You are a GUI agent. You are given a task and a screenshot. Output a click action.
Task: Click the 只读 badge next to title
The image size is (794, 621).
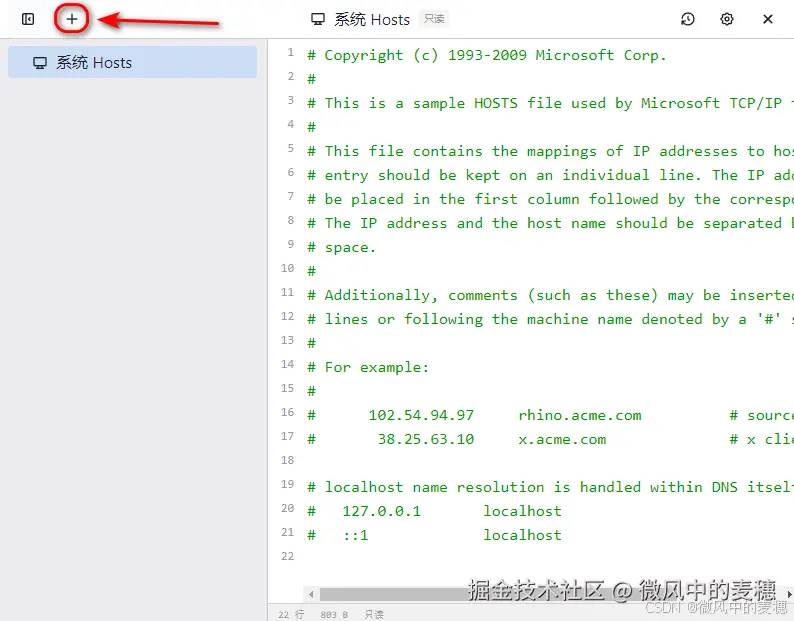434,19
